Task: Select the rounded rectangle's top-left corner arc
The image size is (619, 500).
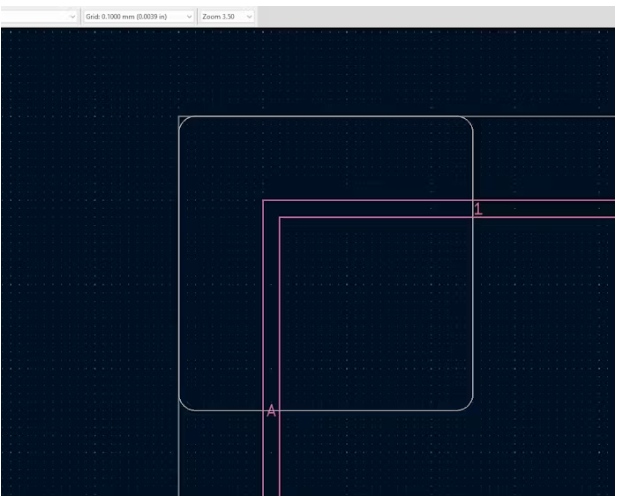Action: 183,121
